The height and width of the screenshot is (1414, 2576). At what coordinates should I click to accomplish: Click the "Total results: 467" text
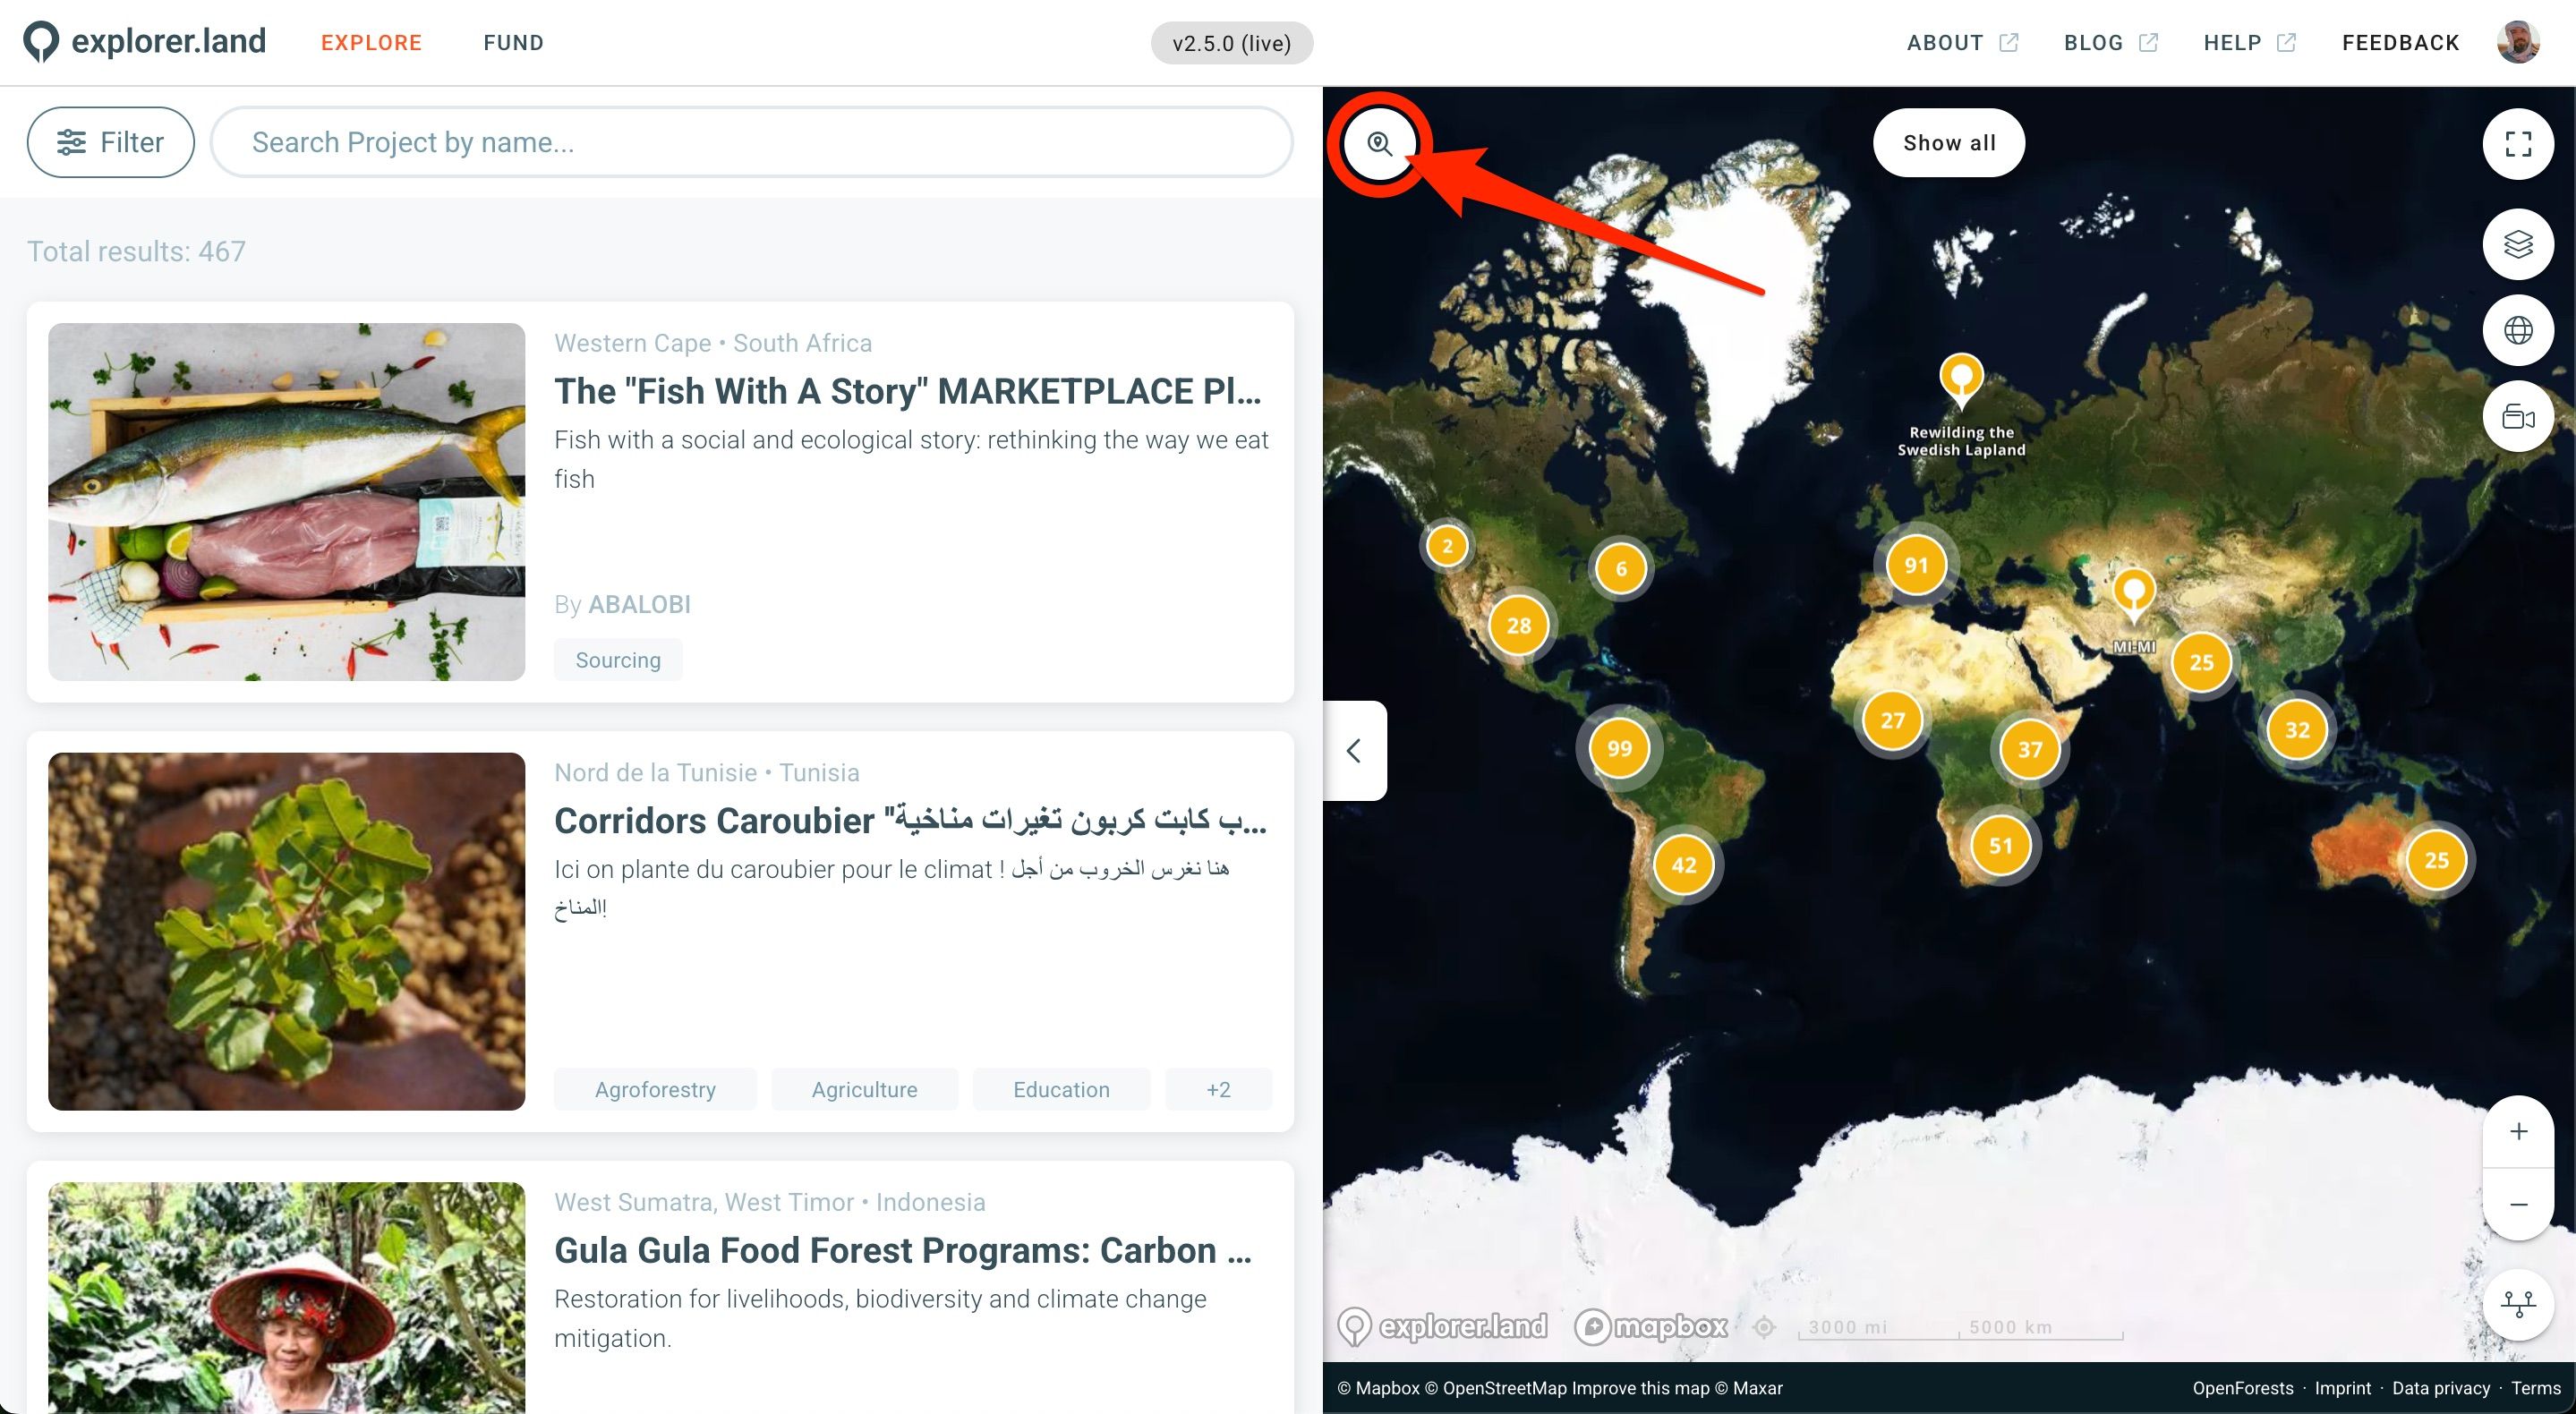coord(136,251)
